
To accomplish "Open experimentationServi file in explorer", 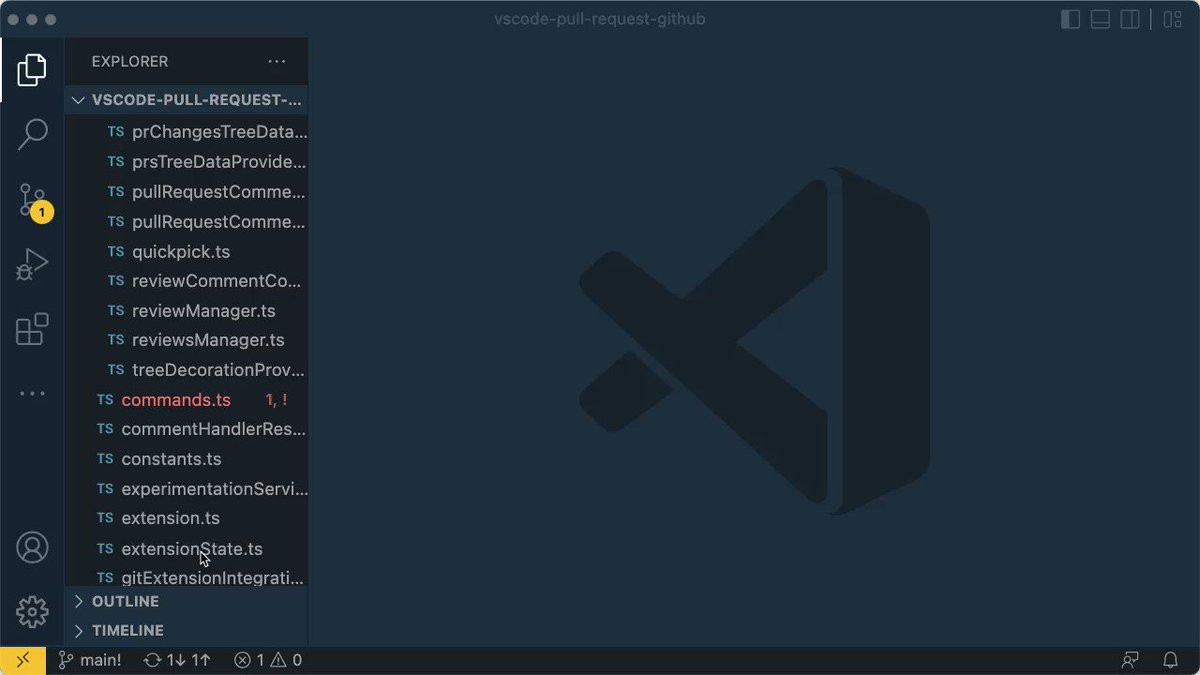I will point(187,489).
